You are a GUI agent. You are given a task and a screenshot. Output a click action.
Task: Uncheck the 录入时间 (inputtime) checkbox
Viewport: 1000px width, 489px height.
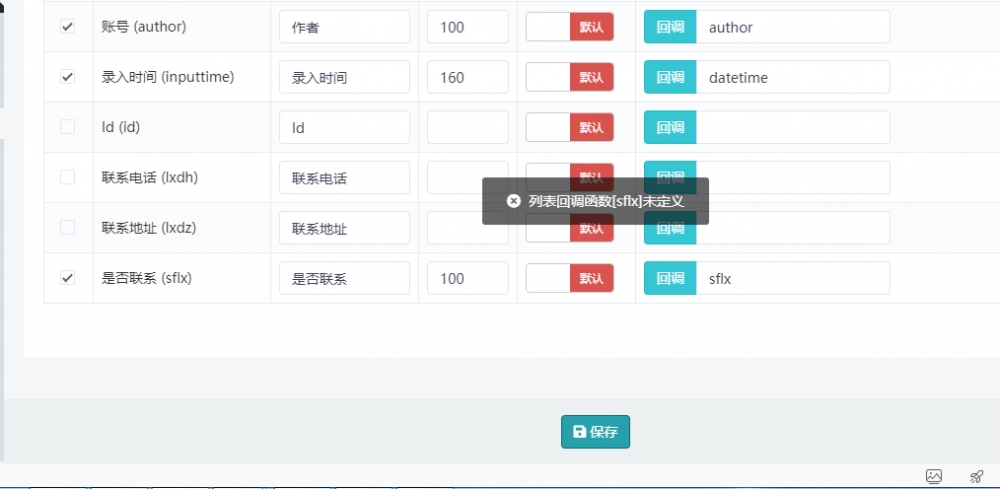68,77
